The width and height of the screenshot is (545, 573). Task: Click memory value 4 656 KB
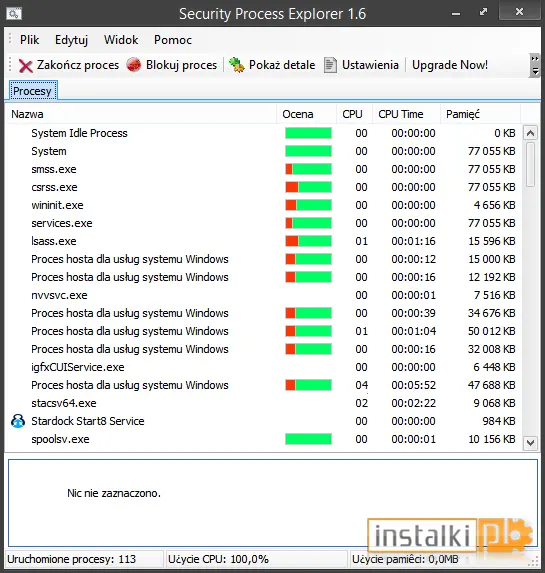[x=494, y=205]
